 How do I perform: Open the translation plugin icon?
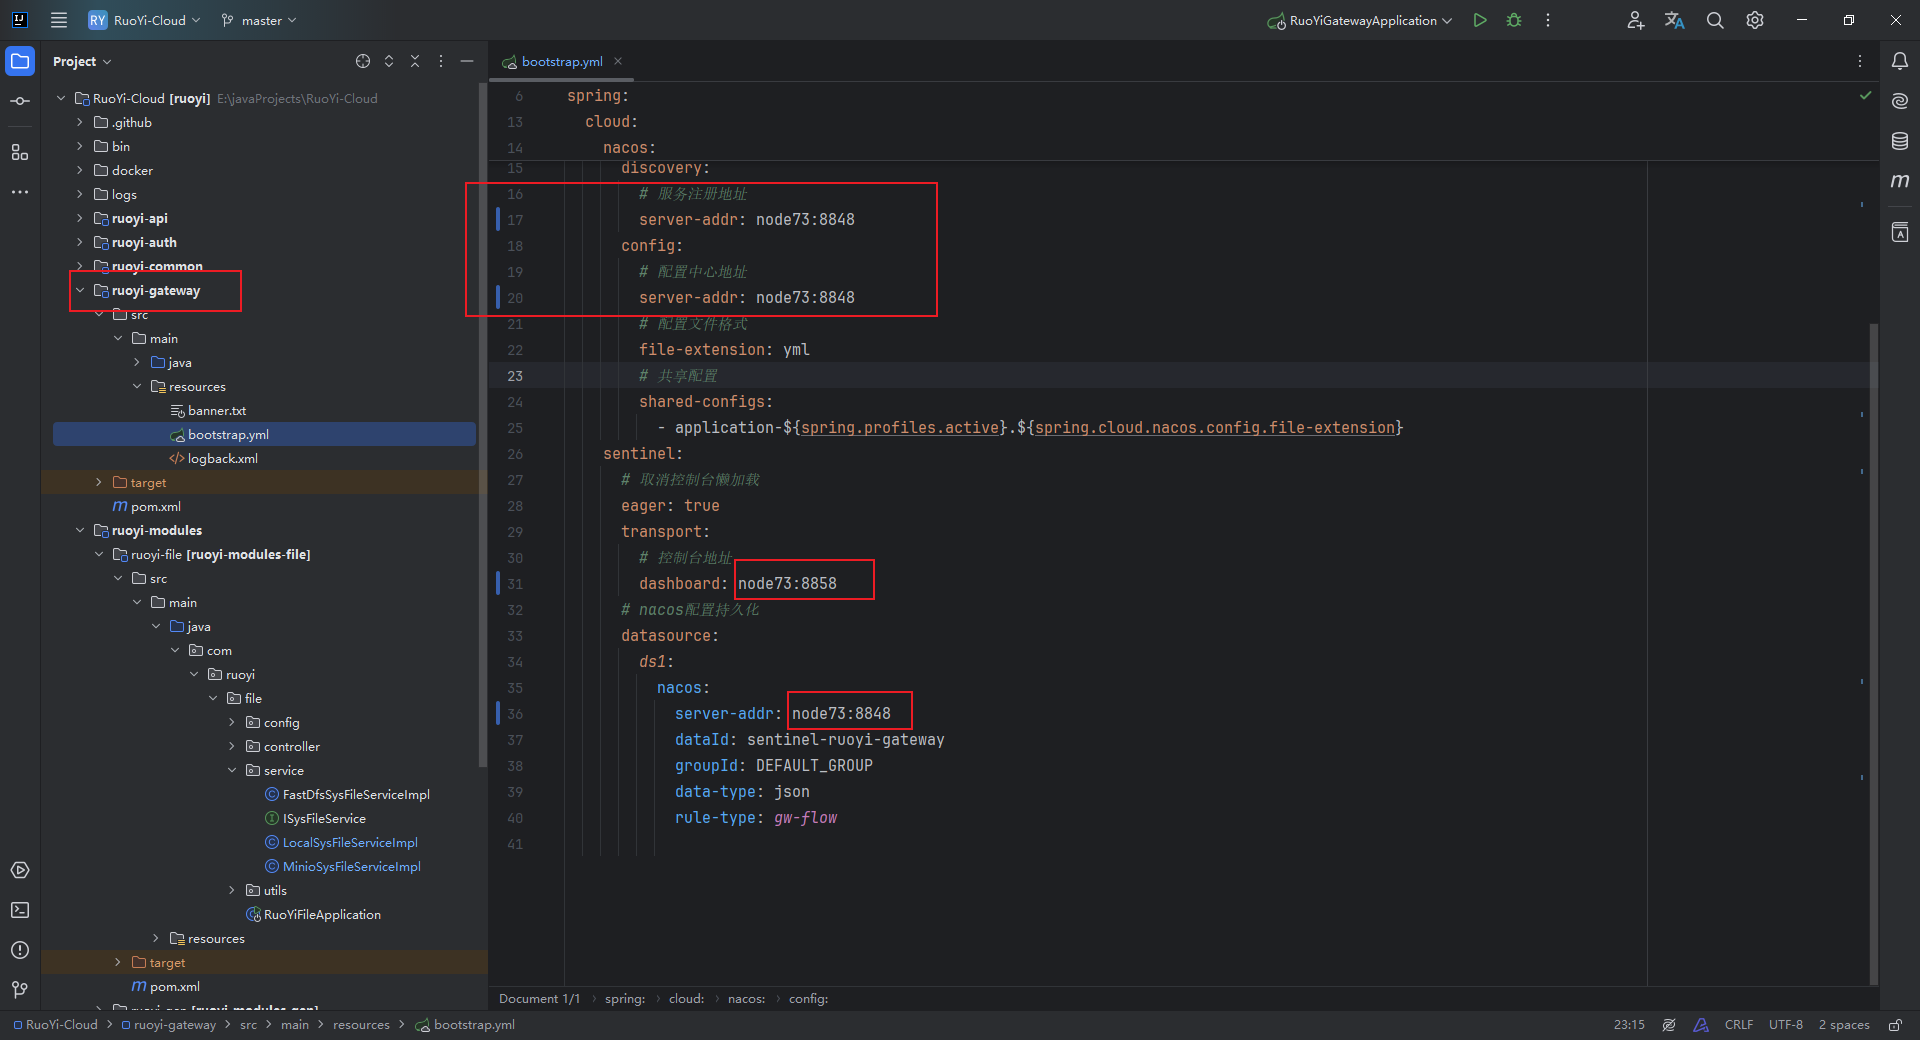(x=1675, y=20)
